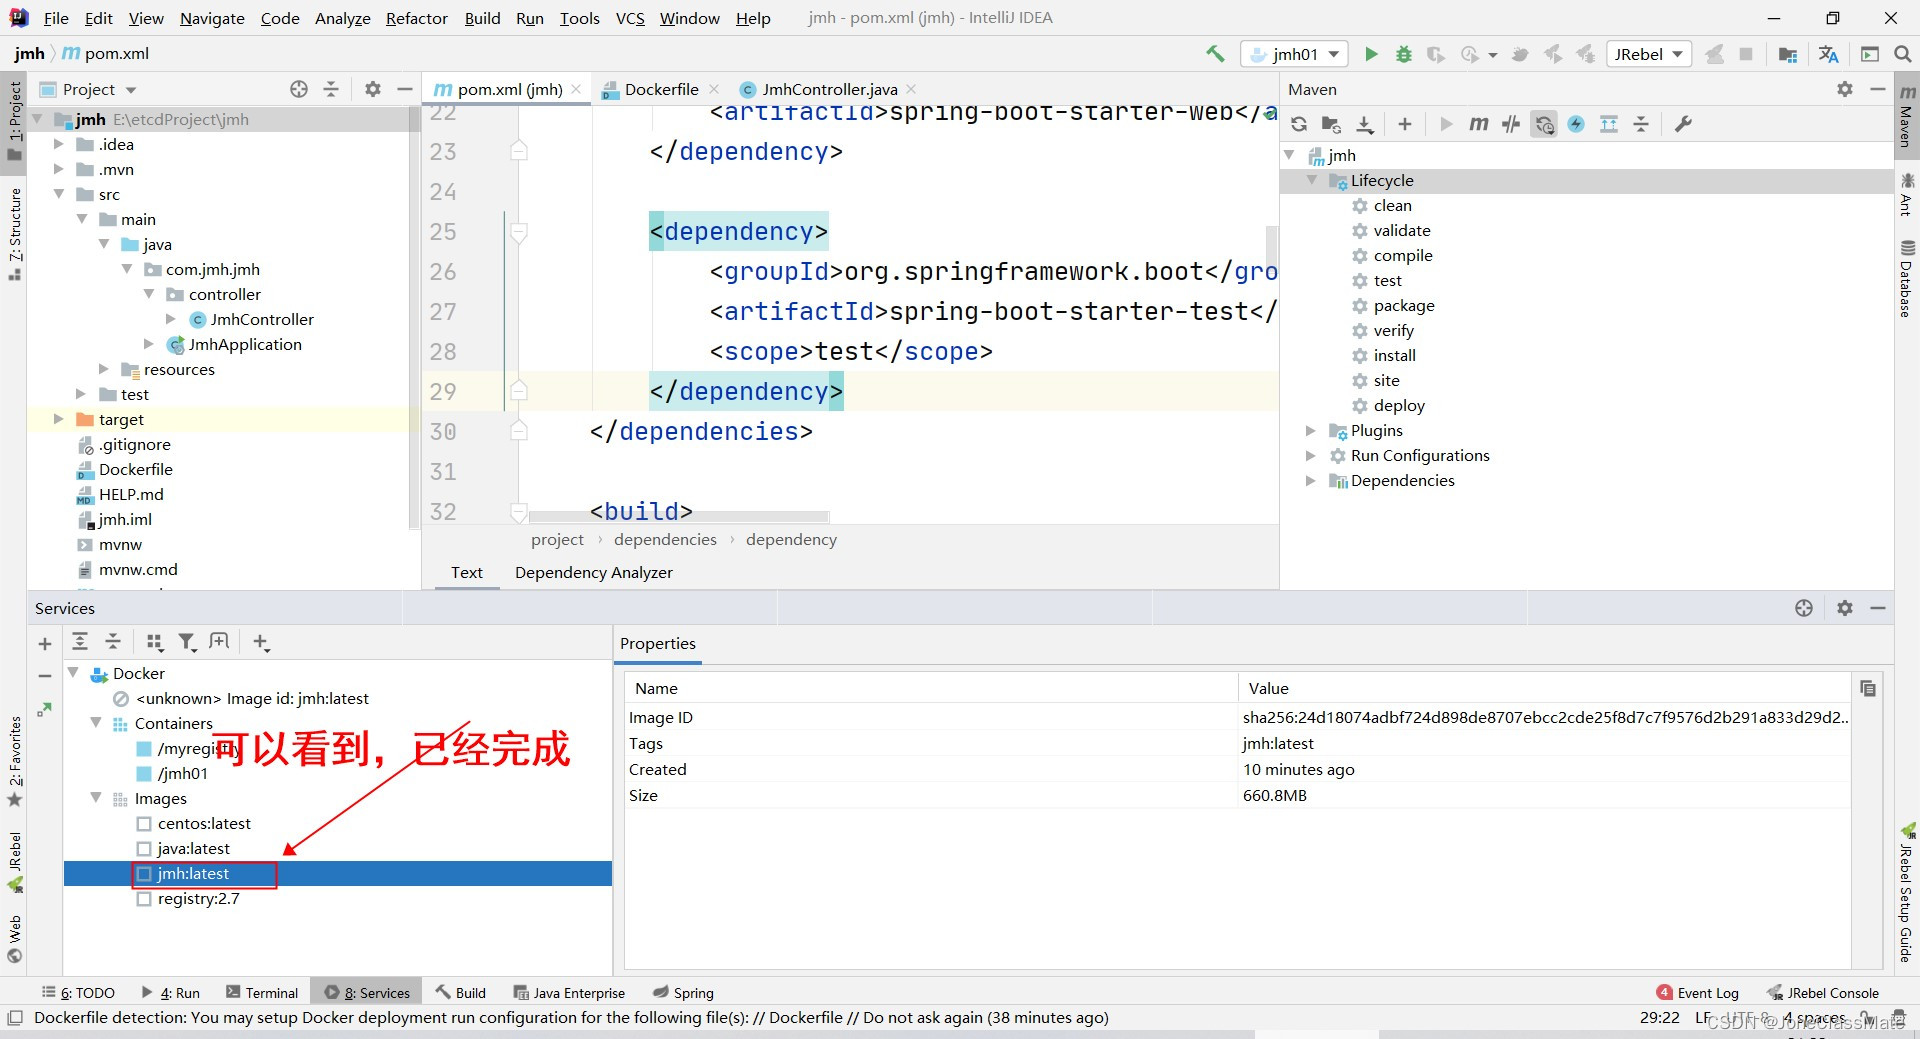Open the JRebel Console
The width and height of the screenshot is (1920, 1039).
[x=1823, y=993]
